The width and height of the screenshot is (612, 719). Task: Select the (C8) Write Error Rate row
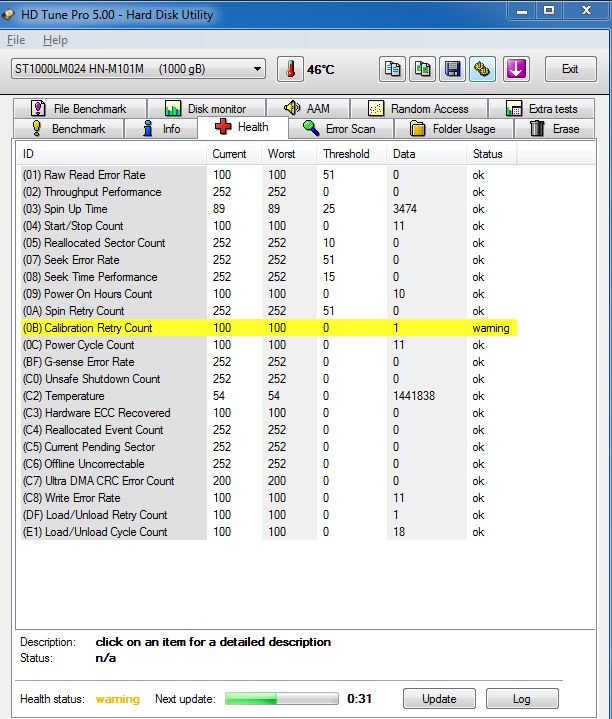tap(269, 498)
